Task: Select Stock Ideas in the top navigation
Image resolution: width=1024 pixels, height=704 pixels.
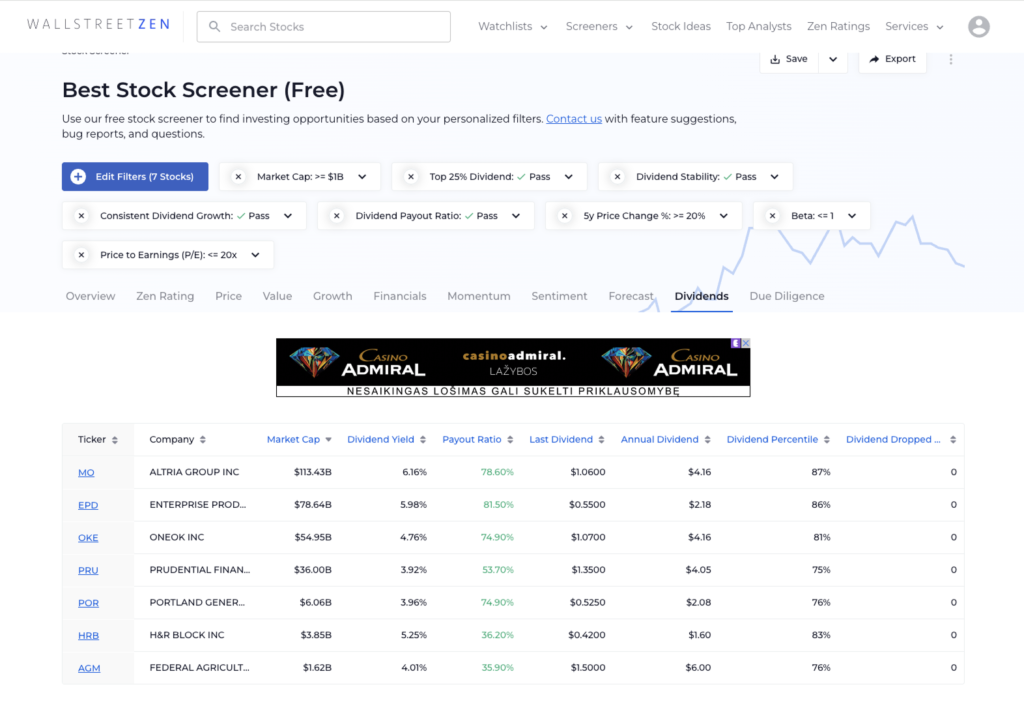Action: [681, 26]
